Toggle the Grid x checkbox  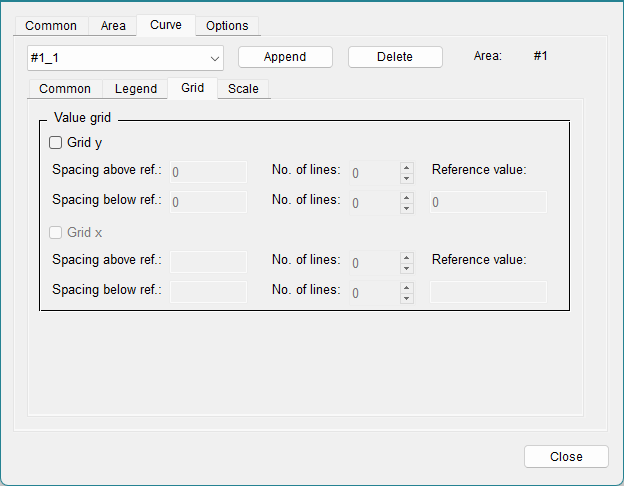click(x=55, y=232)
